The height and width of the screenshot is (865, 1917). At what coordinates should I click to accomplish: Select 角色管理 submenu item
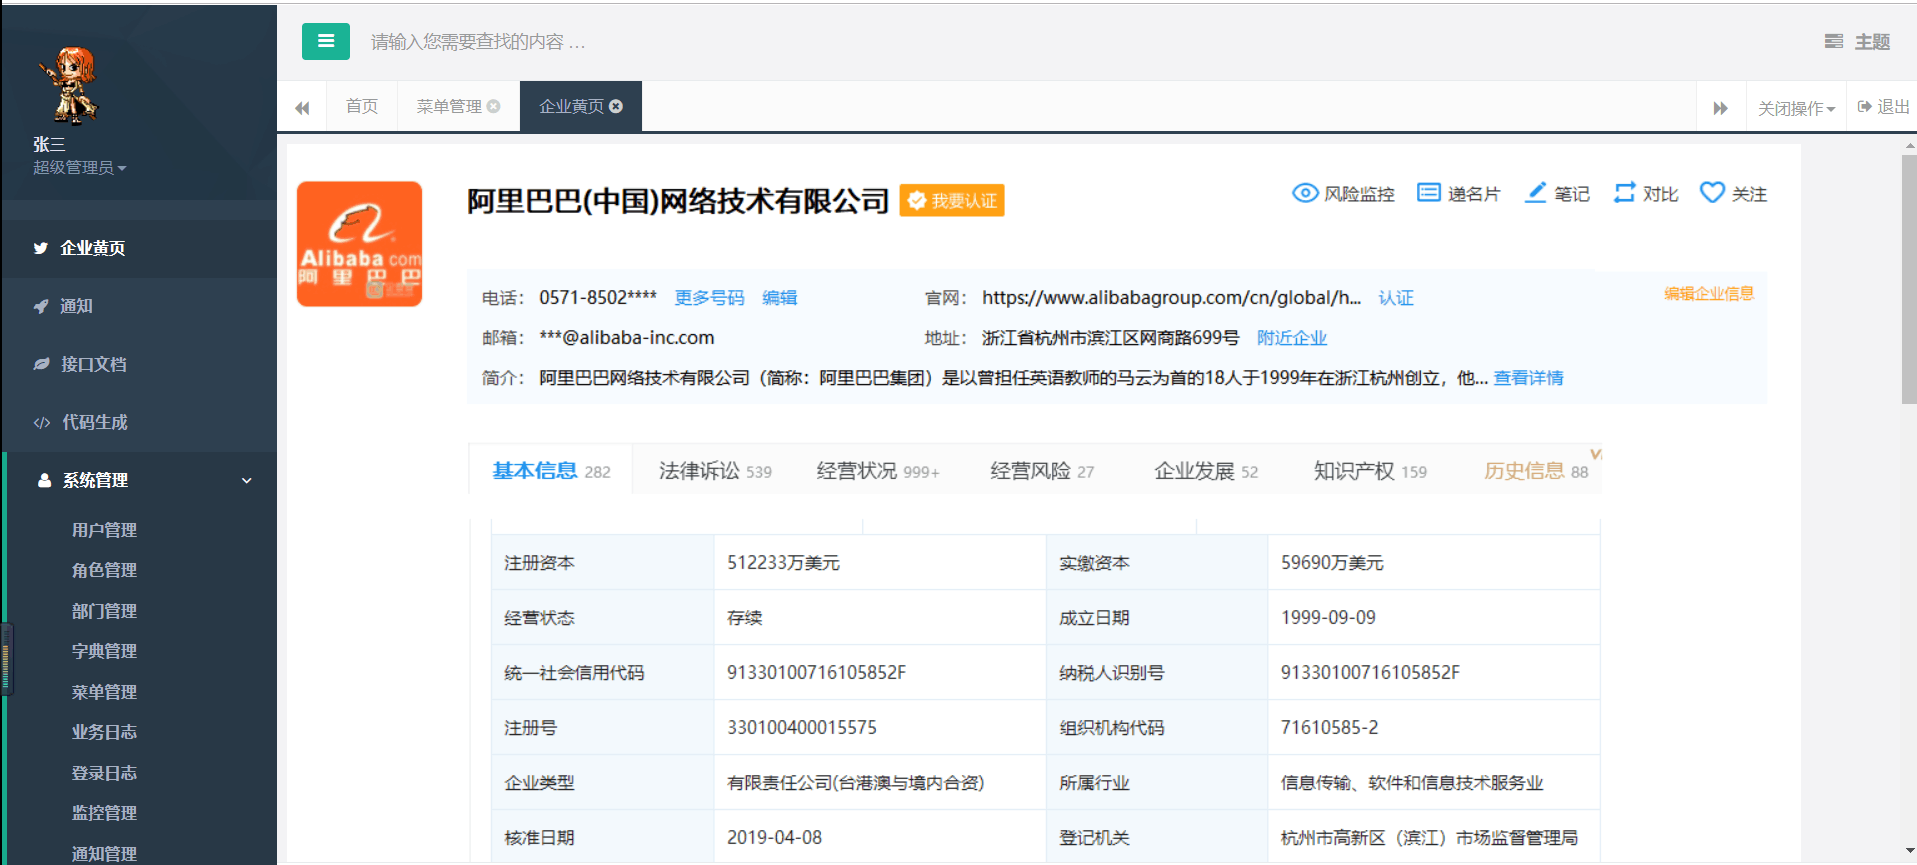click(104, 570)
